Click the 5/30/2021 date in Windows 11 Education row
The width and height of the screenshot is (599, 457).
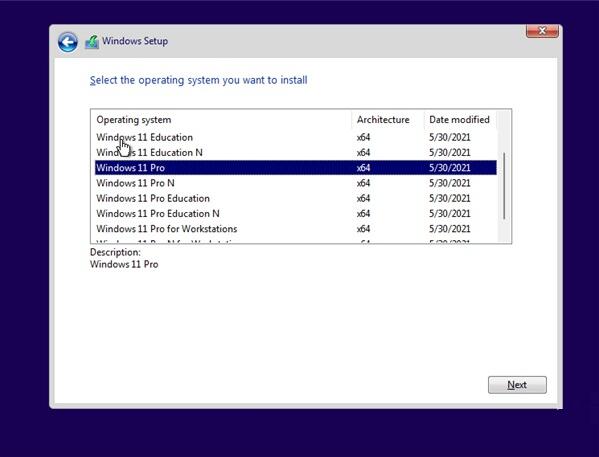(450, 137)
